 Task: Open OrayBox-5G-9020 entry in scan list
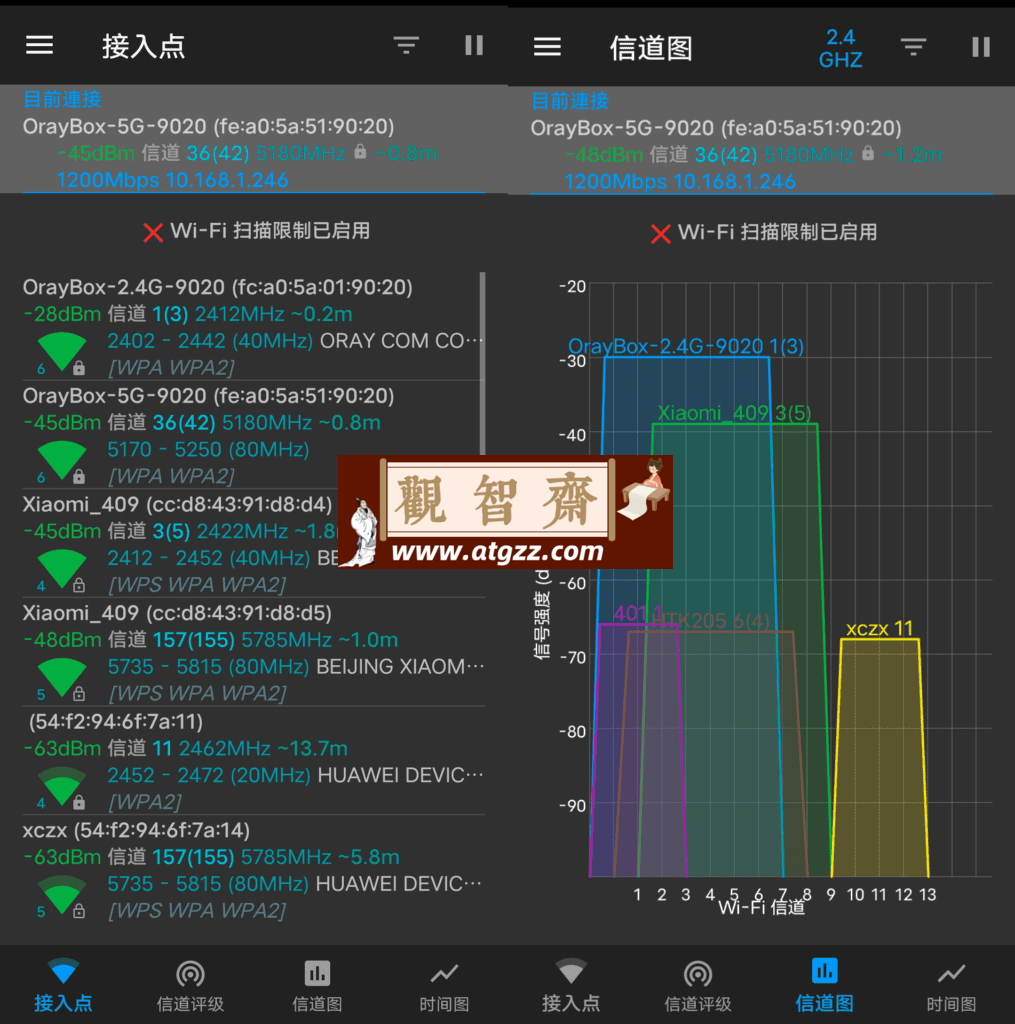pyautogui.click(x=252, y=435)
